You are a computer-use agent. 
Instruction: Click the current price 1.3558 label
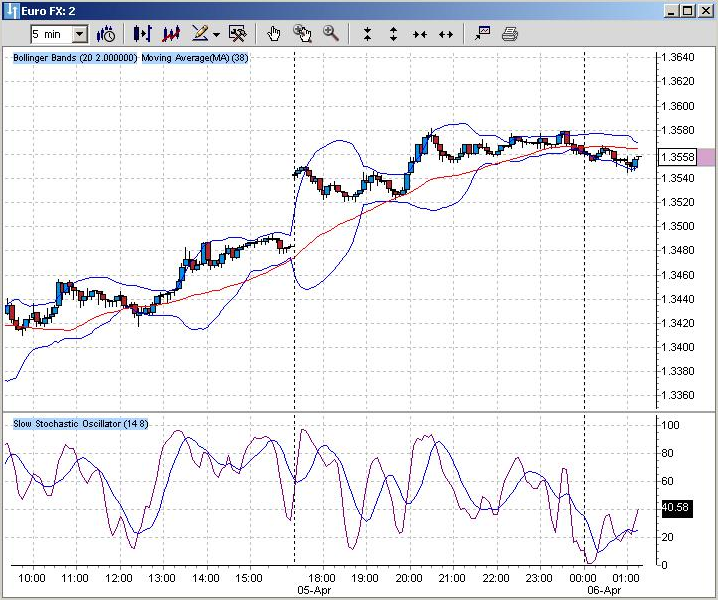click(678, 157)
